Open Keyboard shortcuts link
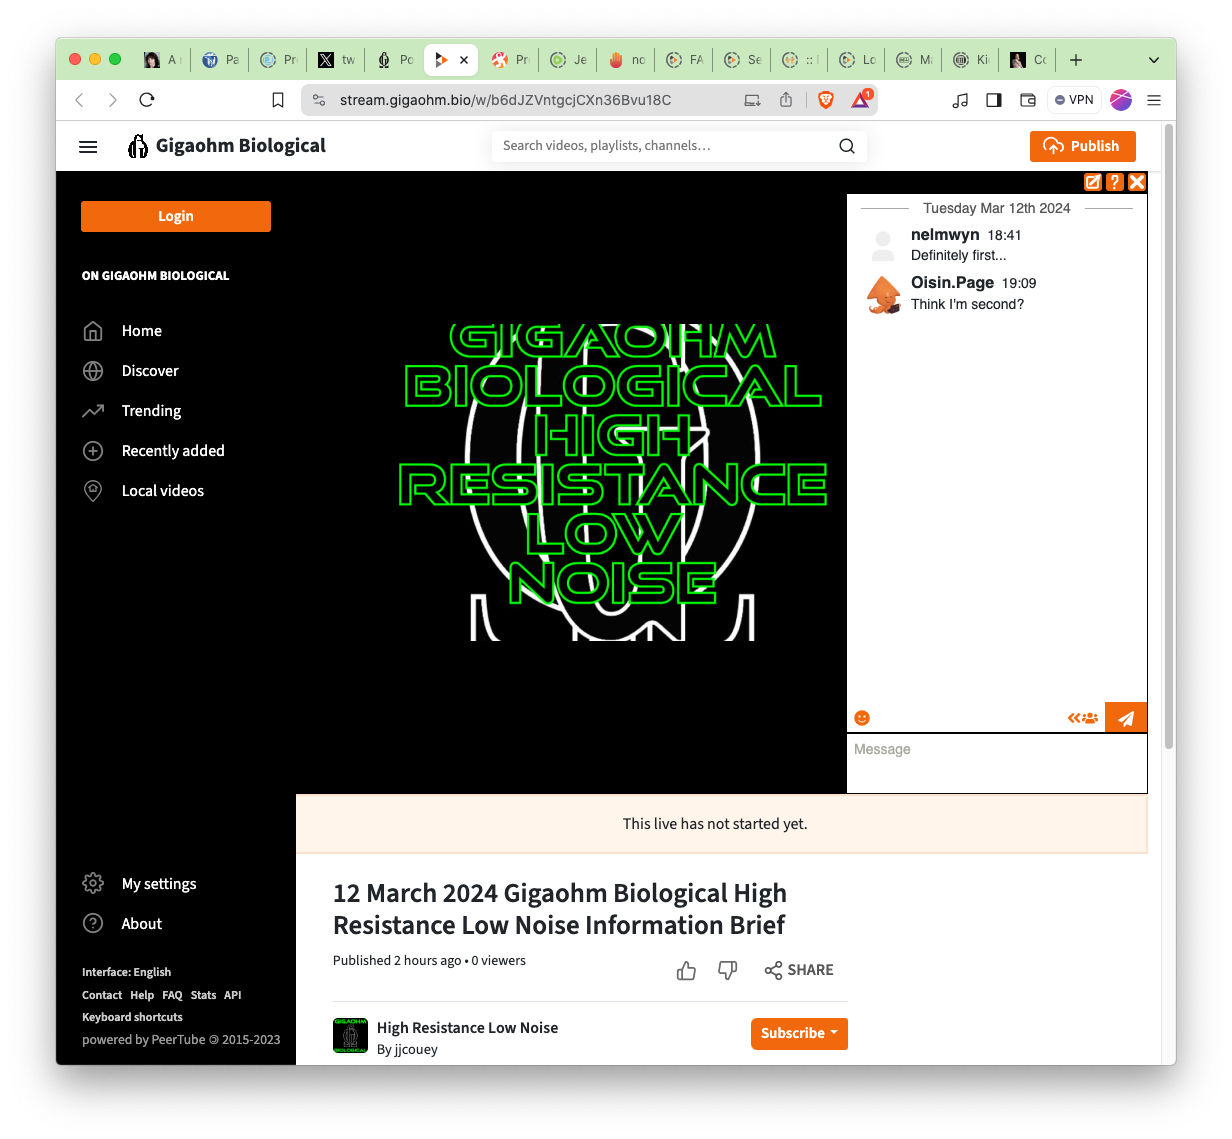This screenshot has width=1232, height=1139. pos(132,1017)
